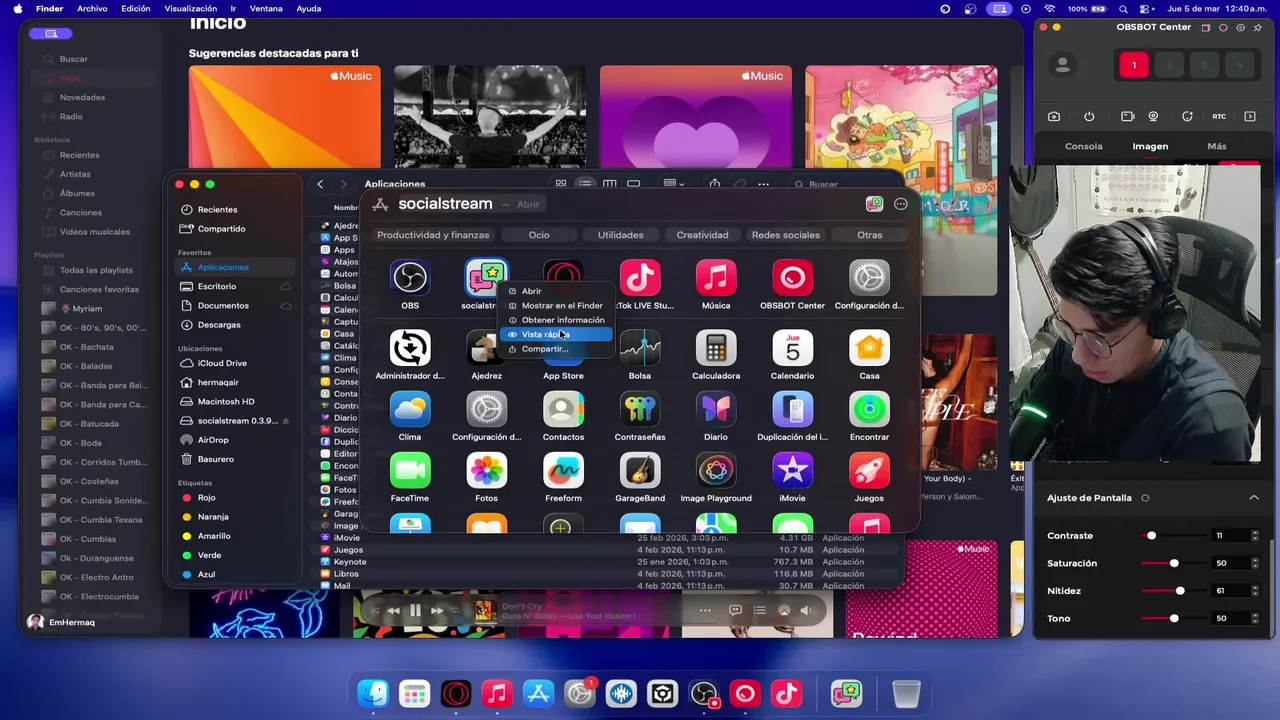This screenshot has height=720, width=1280.
Task: Click the RTC button in OBSBOT Center
Action: (x=1219, y=116)
